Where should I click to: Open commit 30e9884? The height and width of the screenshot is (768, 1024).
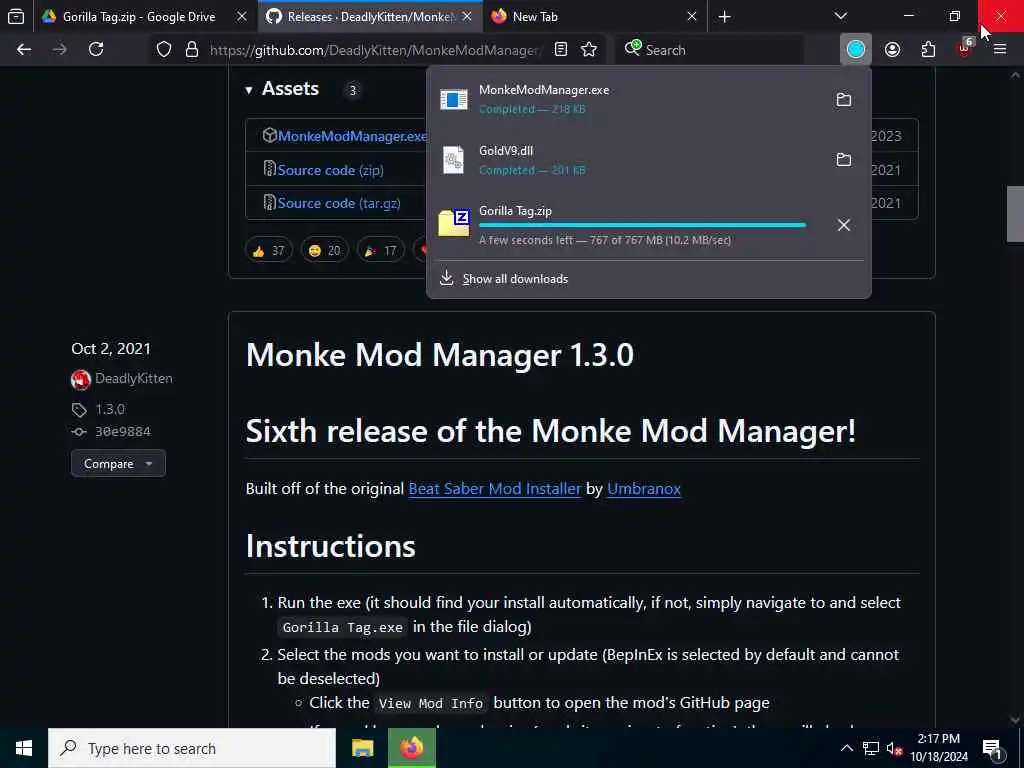[x=123, y=432]
